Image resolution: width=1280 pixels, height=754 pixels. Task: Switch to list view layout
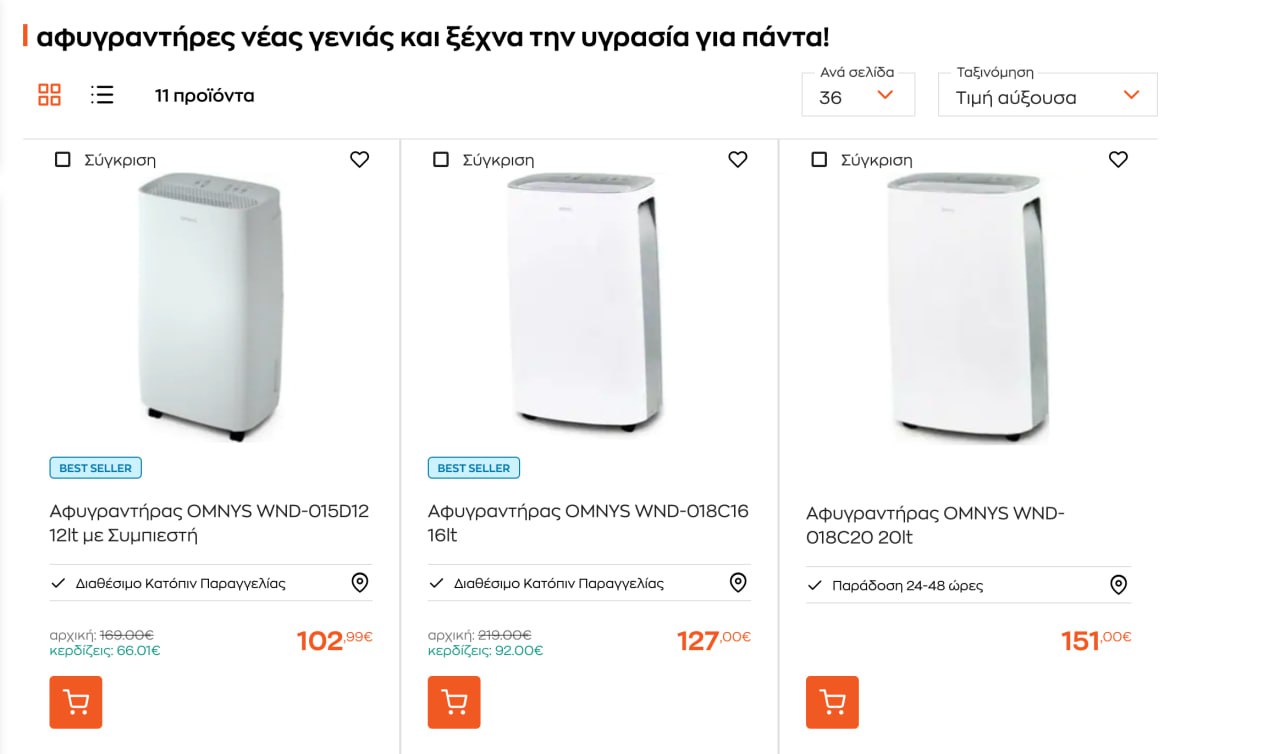pos(102,95)
